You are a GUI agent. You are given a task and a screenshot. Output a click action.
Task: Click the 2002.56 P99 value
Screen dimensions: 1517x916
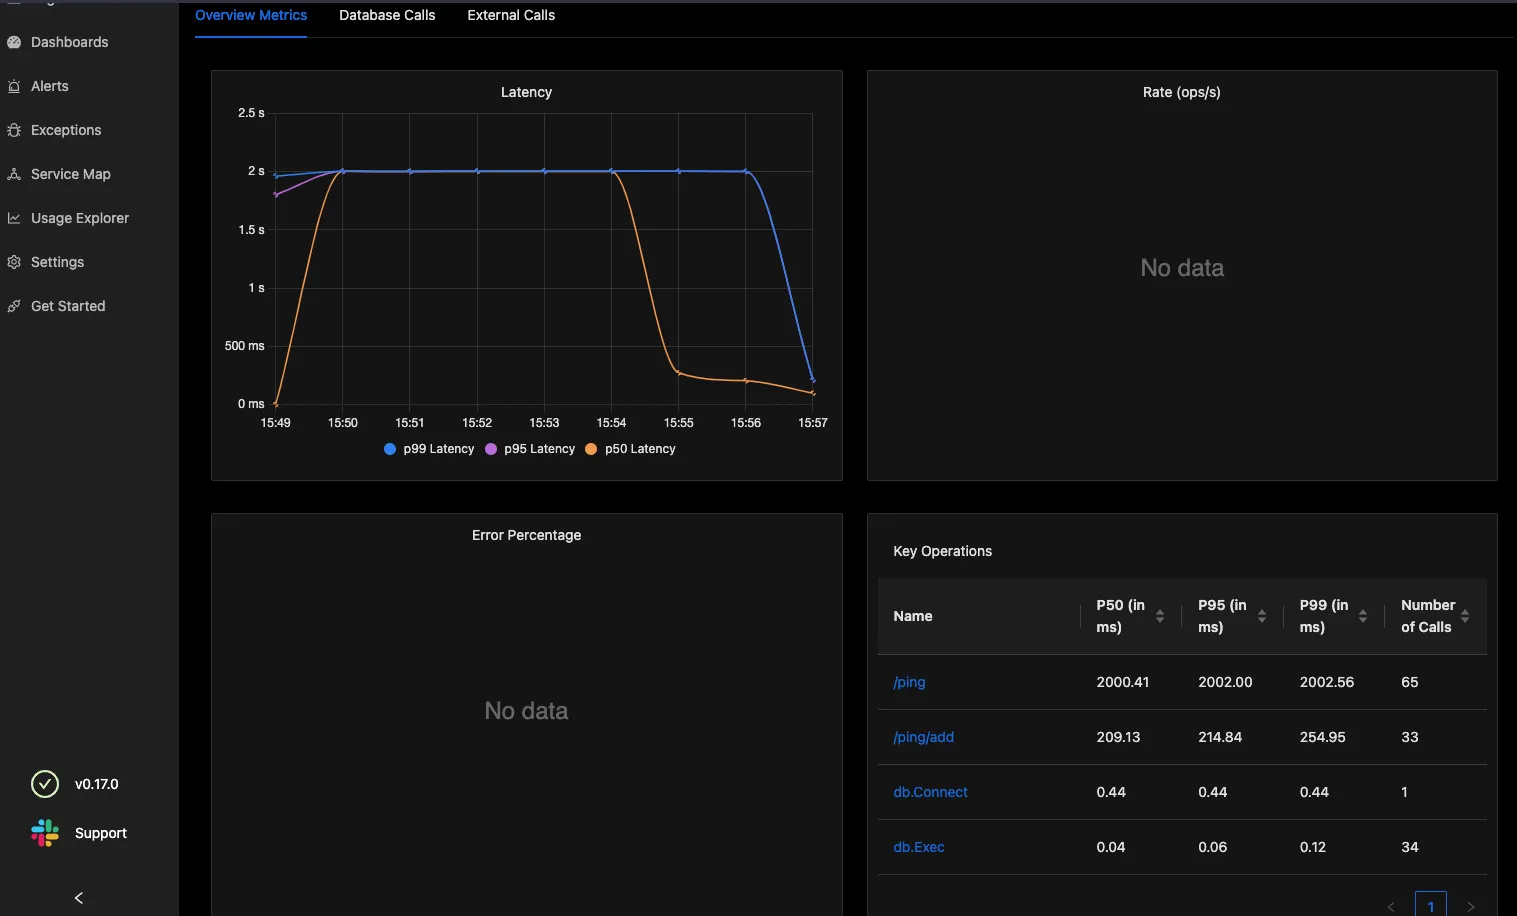click(x=1326, y=682)
